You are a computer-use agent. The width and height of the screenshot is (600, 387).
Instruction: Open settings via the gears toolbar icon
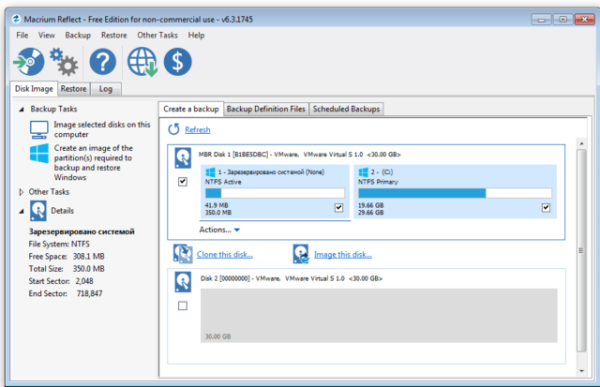pos(64,61)
